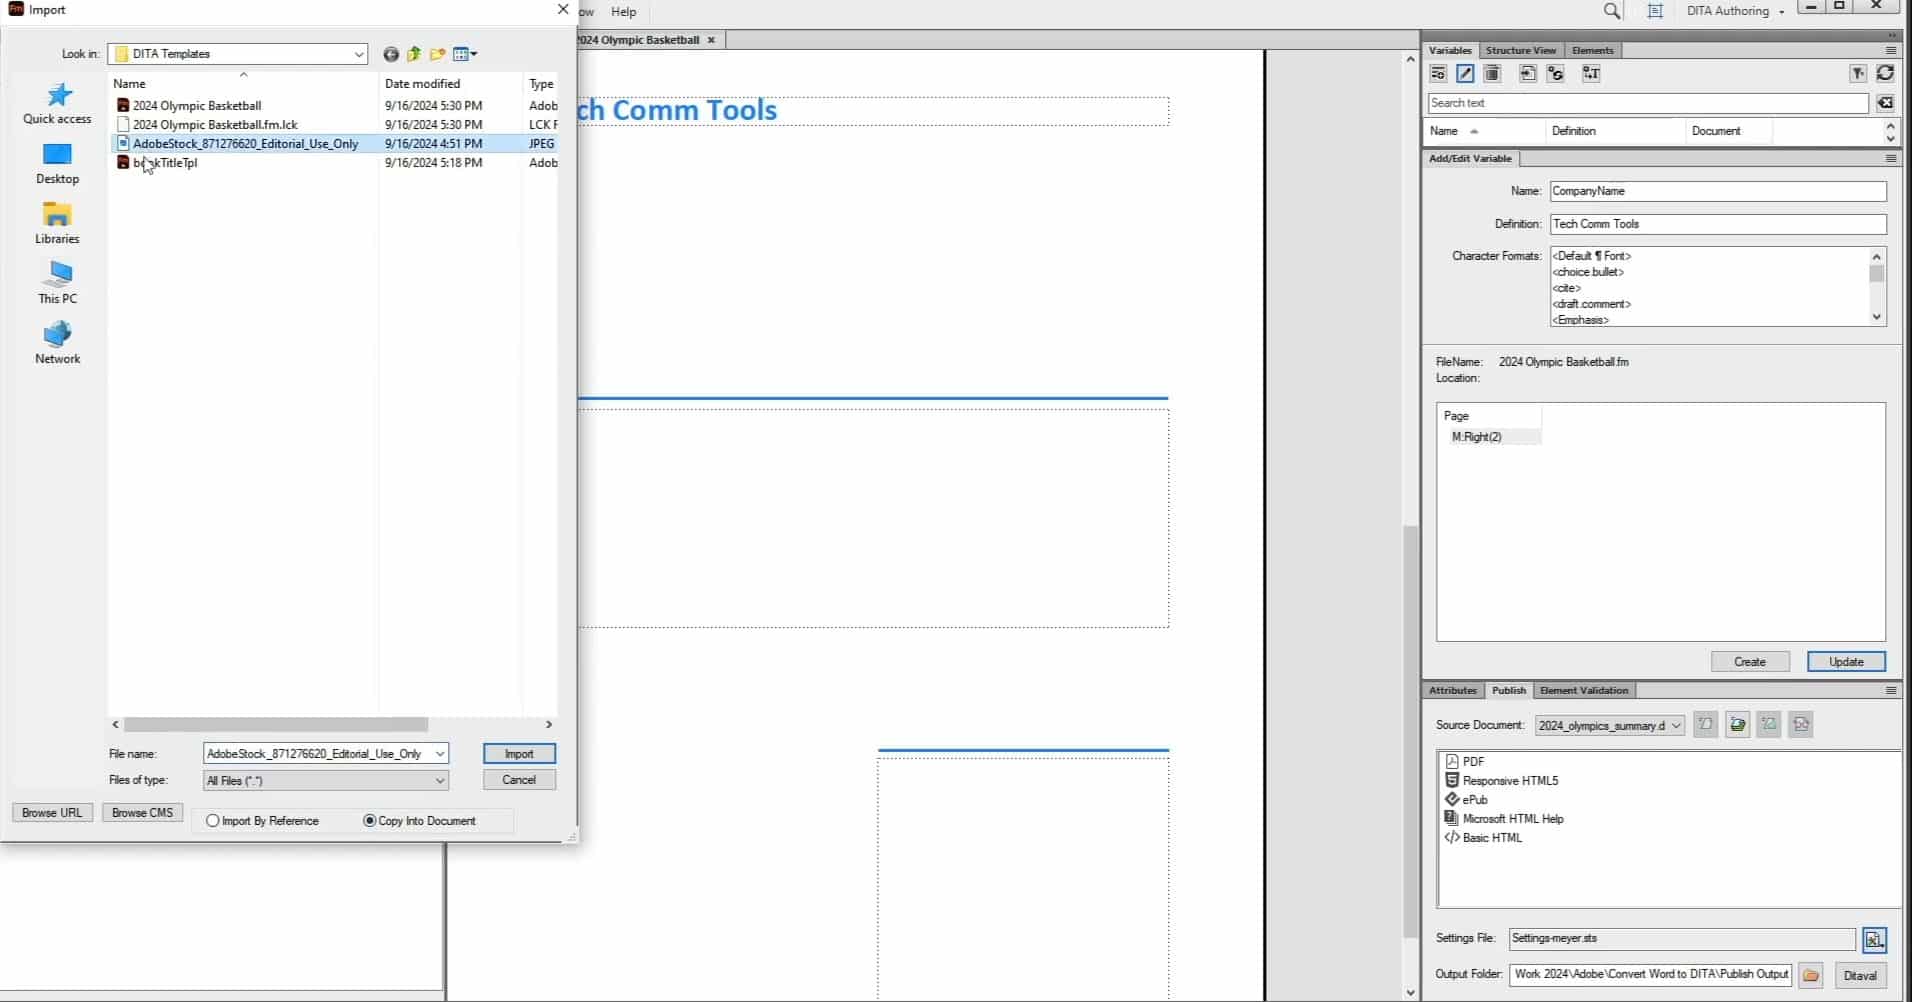The width and height of the screenshot is (1912, 1002).
Task: Open the Files of type dropdown
Action: pyautogui.click(x=439, y=781)
